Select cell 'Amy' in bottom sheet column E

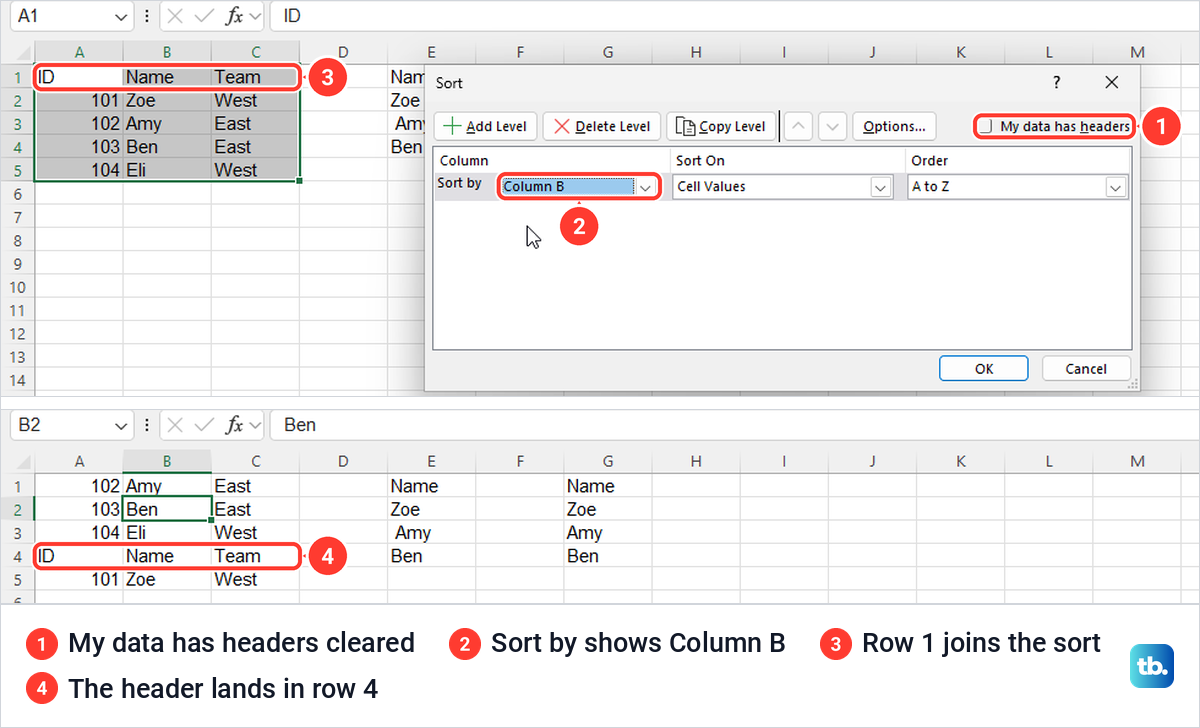tap(431, 532)
